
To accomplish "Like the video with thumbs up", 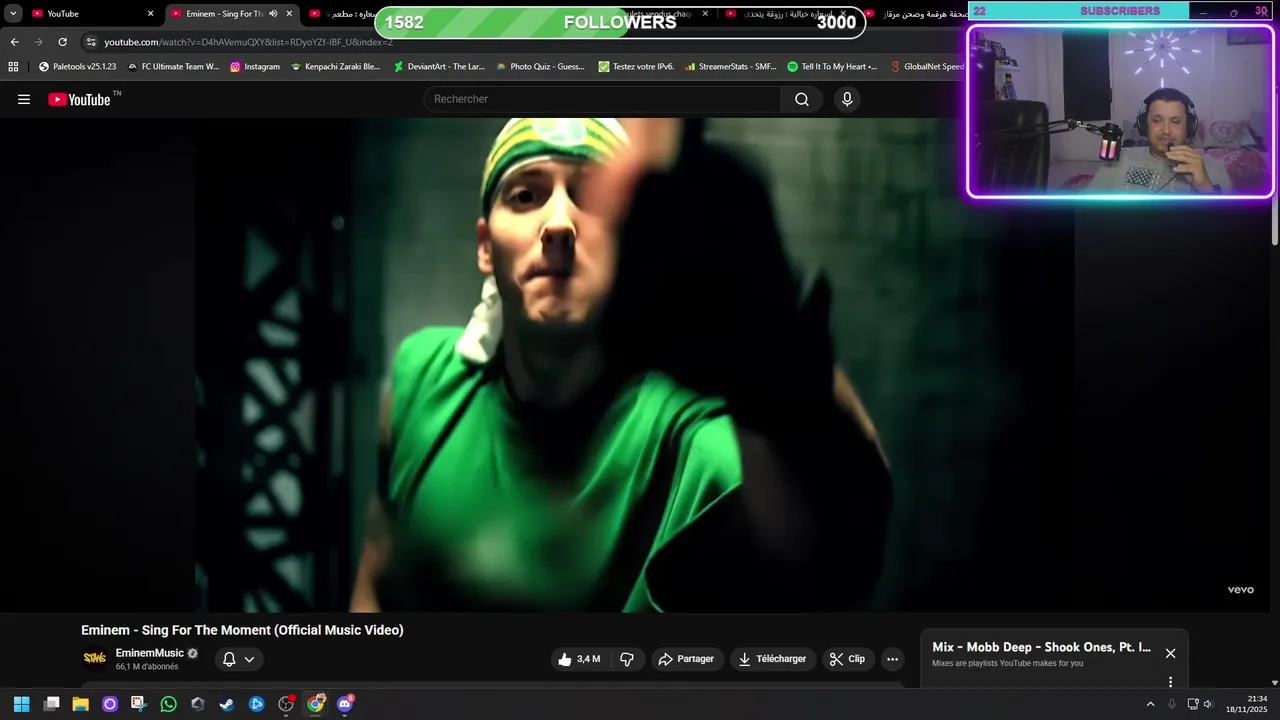I will [580, 659].
